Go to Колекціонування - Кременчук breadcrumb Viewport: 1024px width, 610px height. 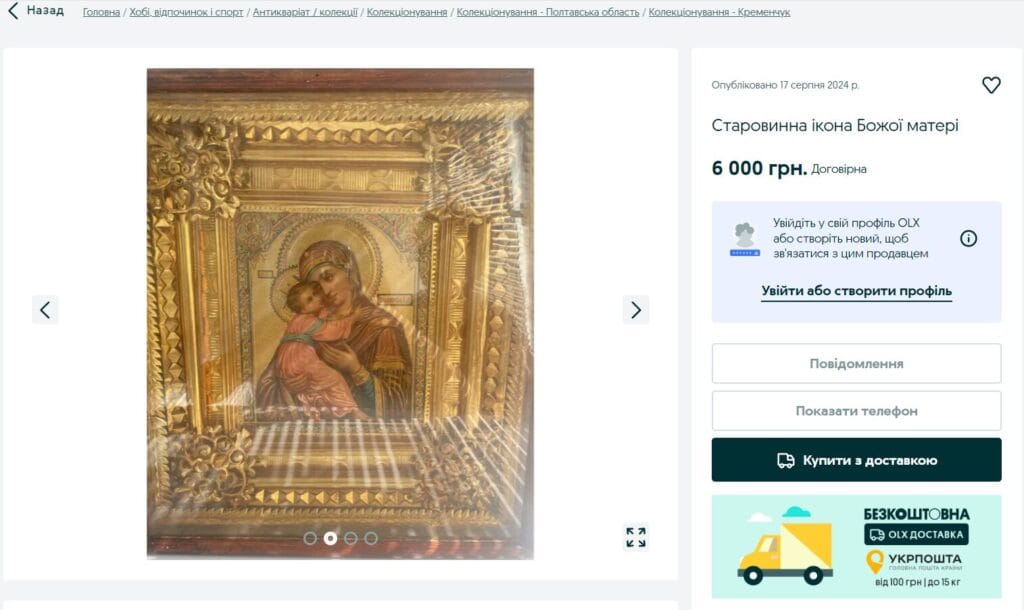pyautogui.click(x=719, y=12)
